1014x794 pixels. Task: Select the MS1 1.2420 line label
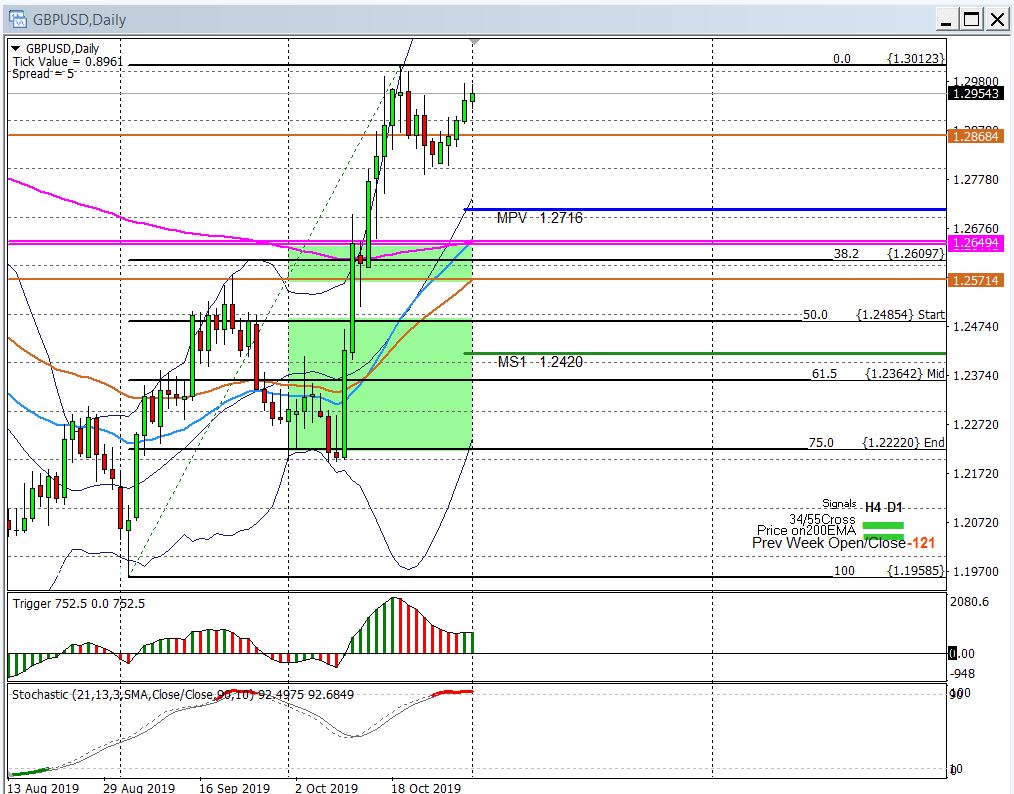539,362
